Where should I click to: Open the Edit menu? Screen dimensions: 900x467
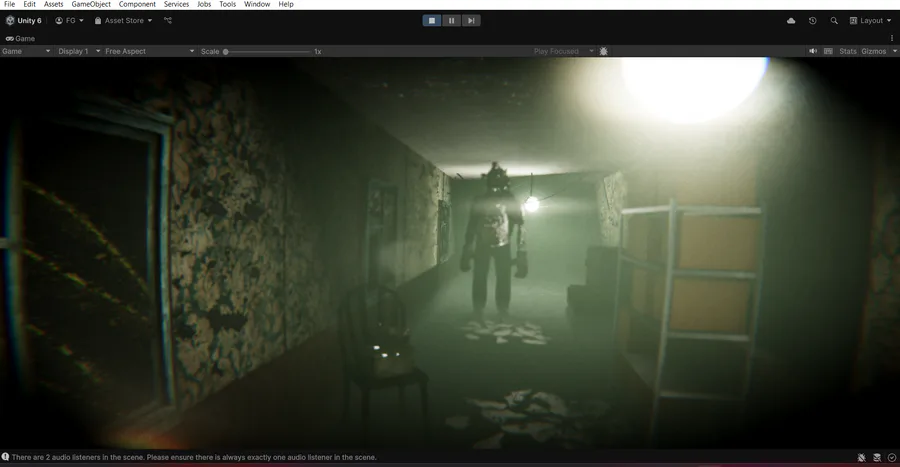click(29, 4)
